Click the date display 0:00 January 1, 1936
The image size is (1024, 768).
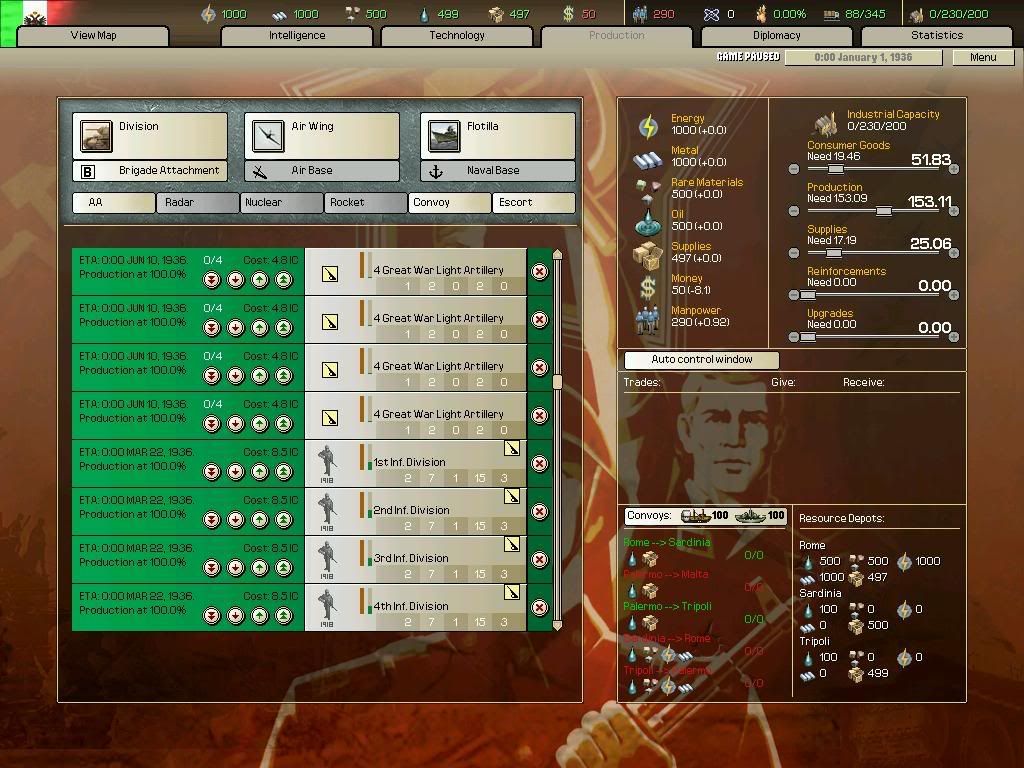tap(863, 57)
